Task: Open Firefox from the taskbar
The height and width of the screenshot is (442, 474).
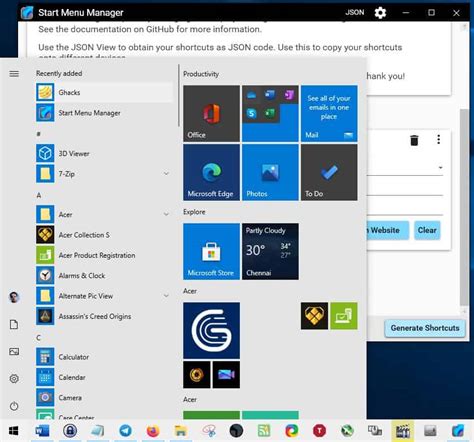Action: pyautogui.click(x=153, y=431)
